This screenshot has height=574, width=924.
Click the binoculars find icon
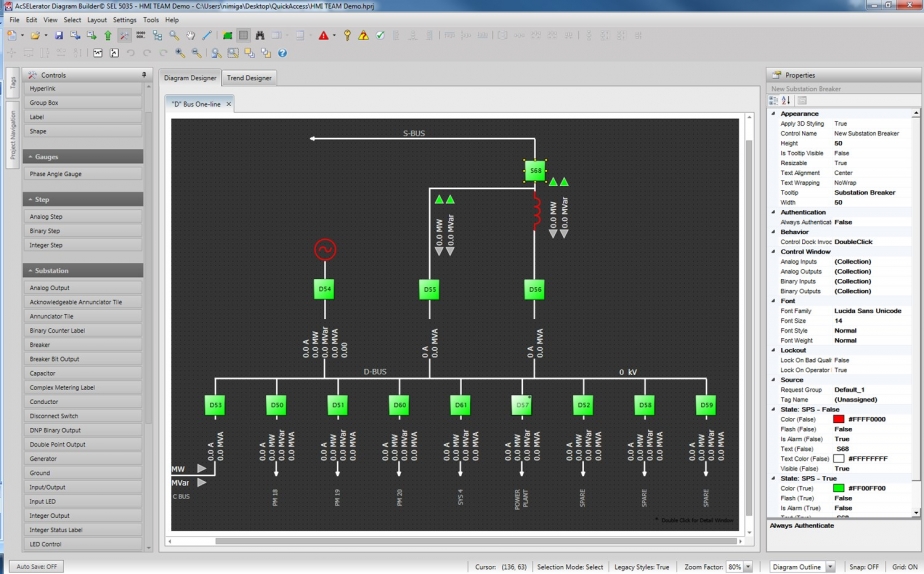(x=260, y=36)
